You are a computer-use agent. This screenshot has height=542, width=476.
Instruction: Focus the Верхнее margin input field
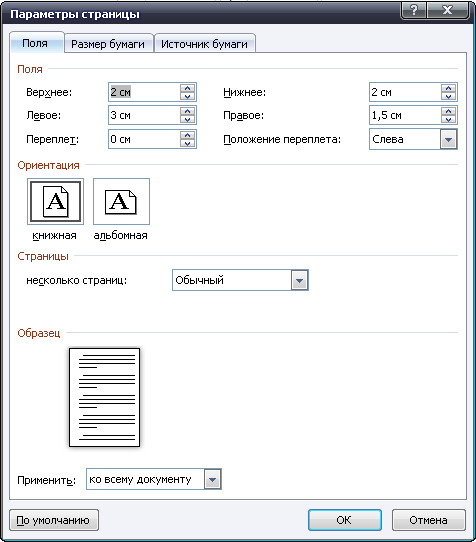144,92
